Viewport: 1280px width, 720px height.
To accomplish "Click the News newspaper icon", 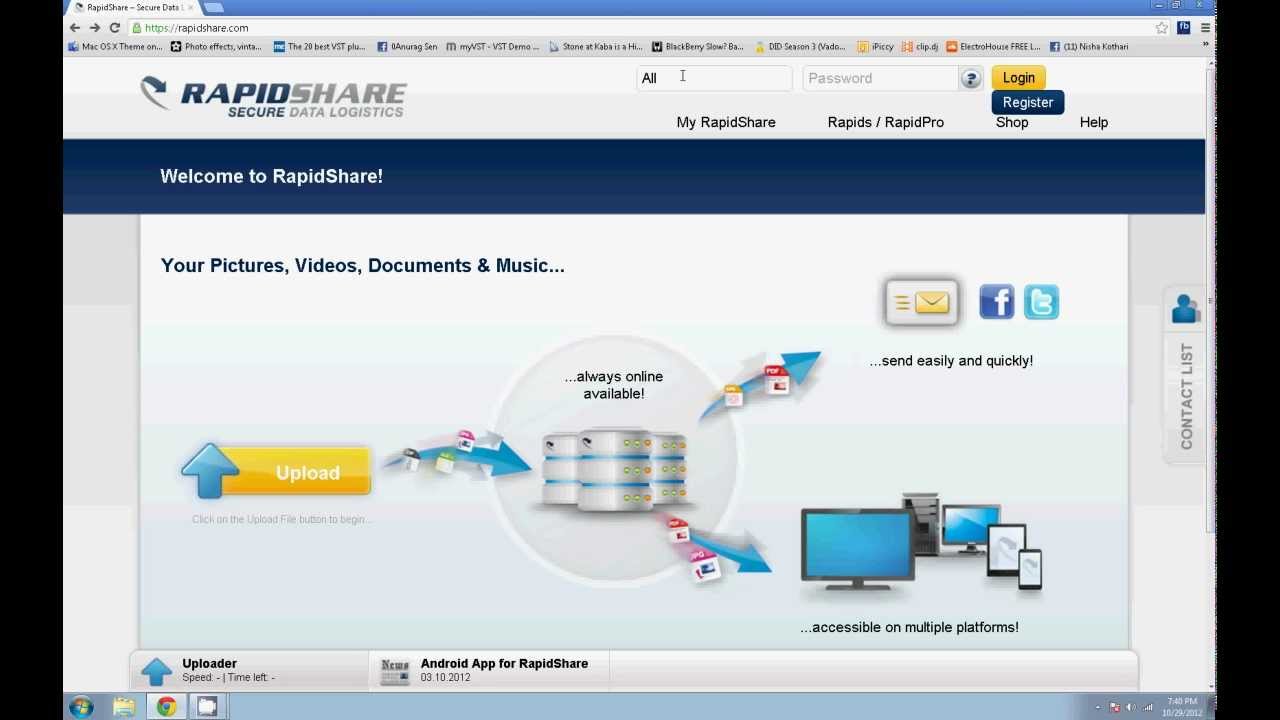I will pos(395,671).
